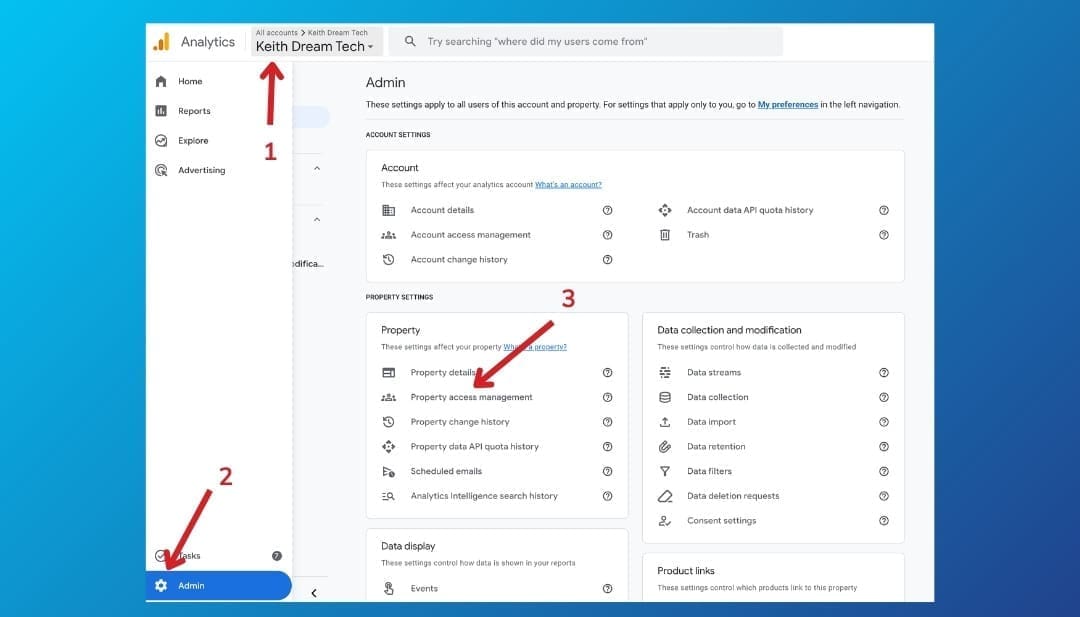Screen dimensions: 1080x617
Task: Open the What's an account link
Action: [x=568, y=185]
